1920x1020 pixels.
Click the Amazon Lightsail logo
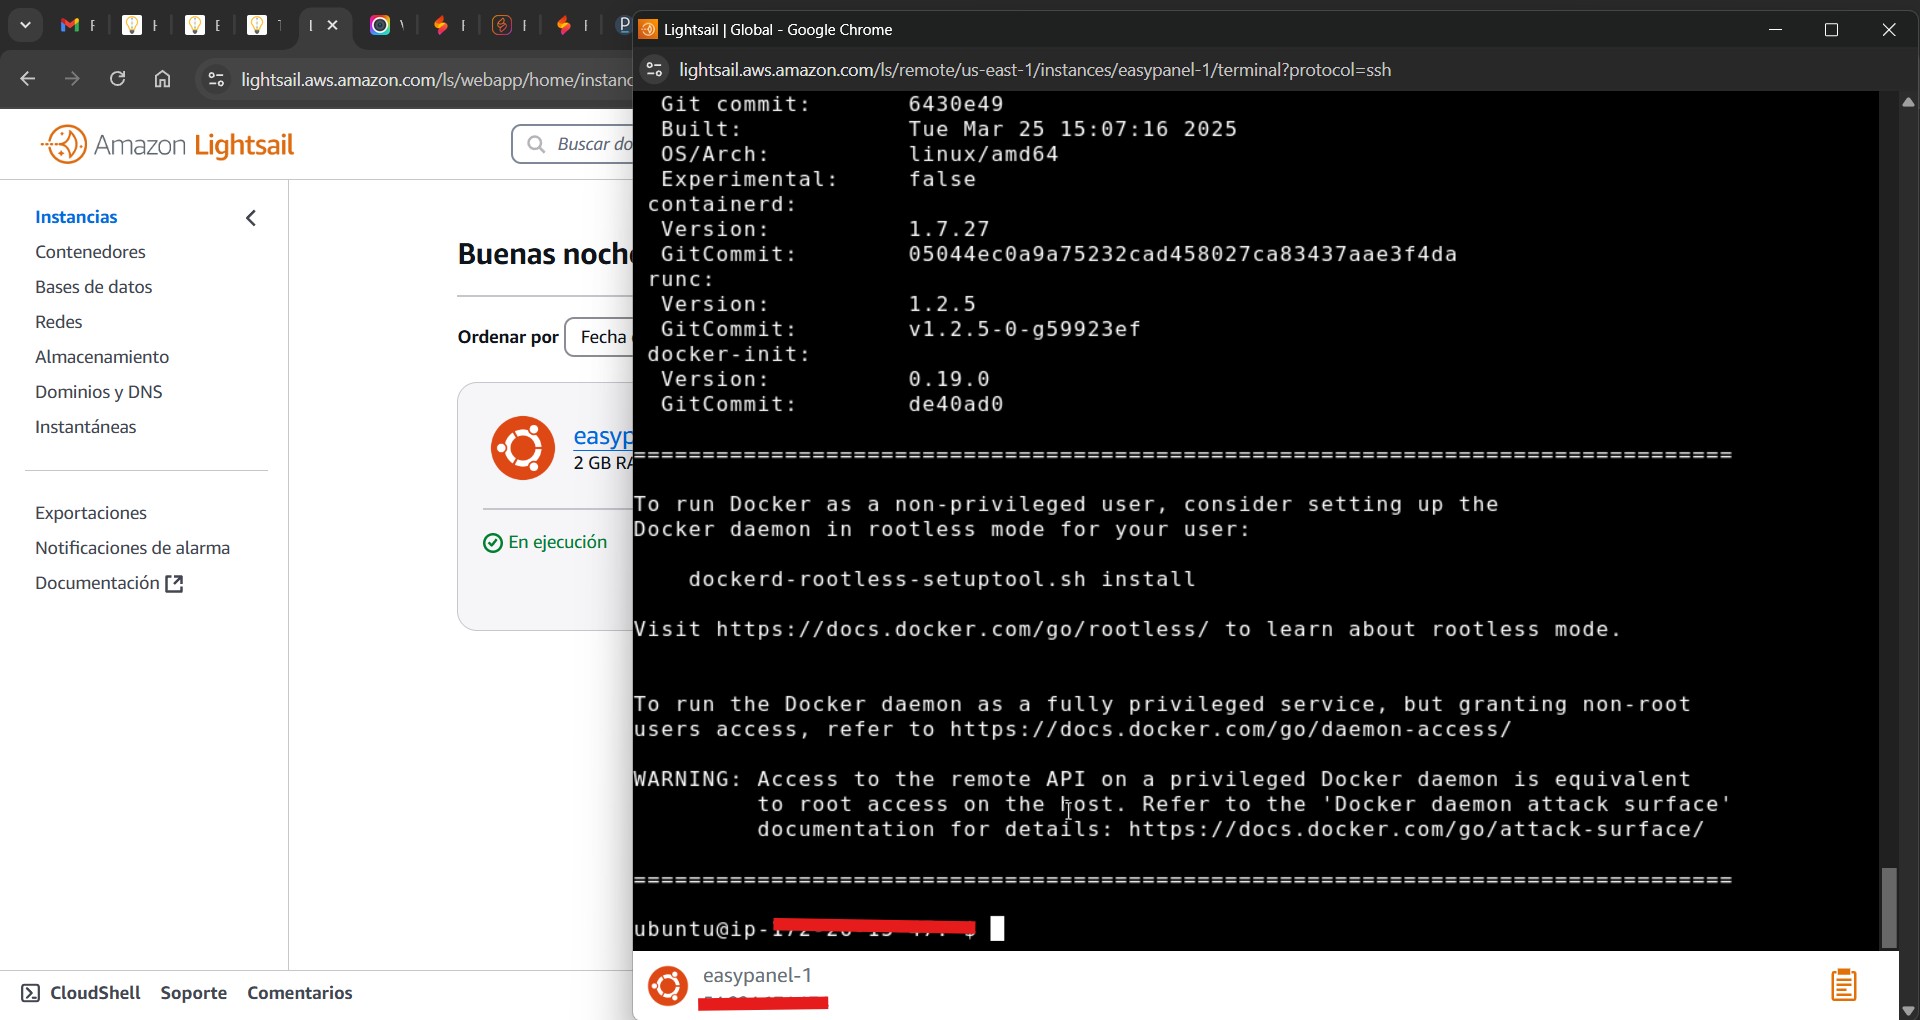tap(168, 145)
